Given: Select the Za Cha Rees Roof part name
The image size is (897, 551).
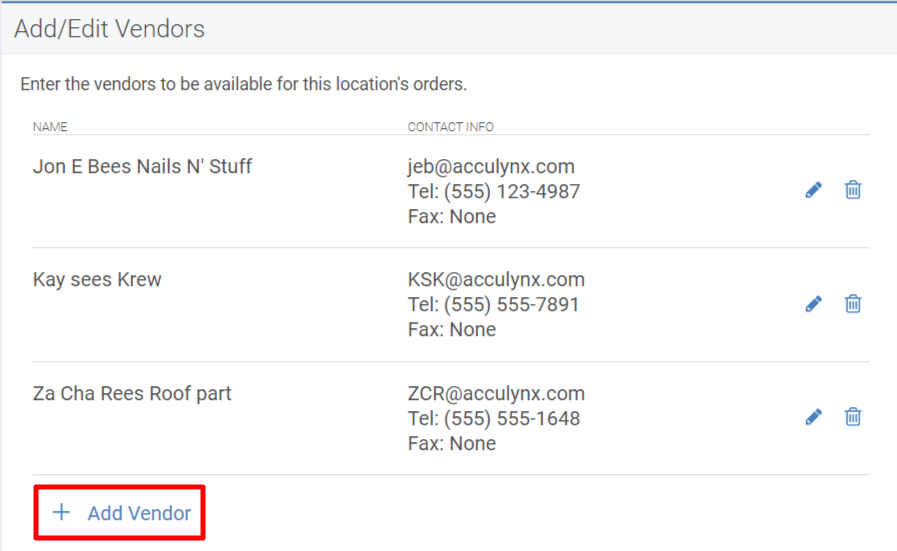Looking at the screenshot, I should coord(132,394).
